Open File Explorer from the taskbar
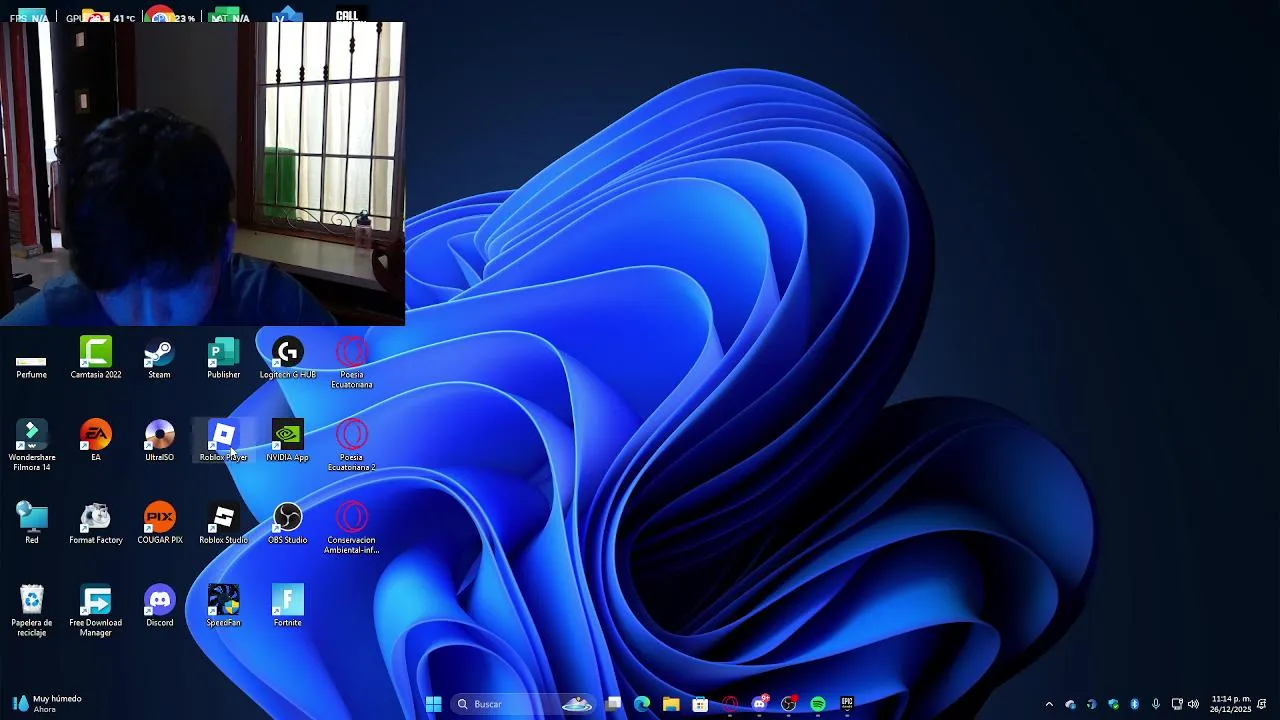Image resolution: width=1280 pixels, height=720 pixels. click(671, 704)
